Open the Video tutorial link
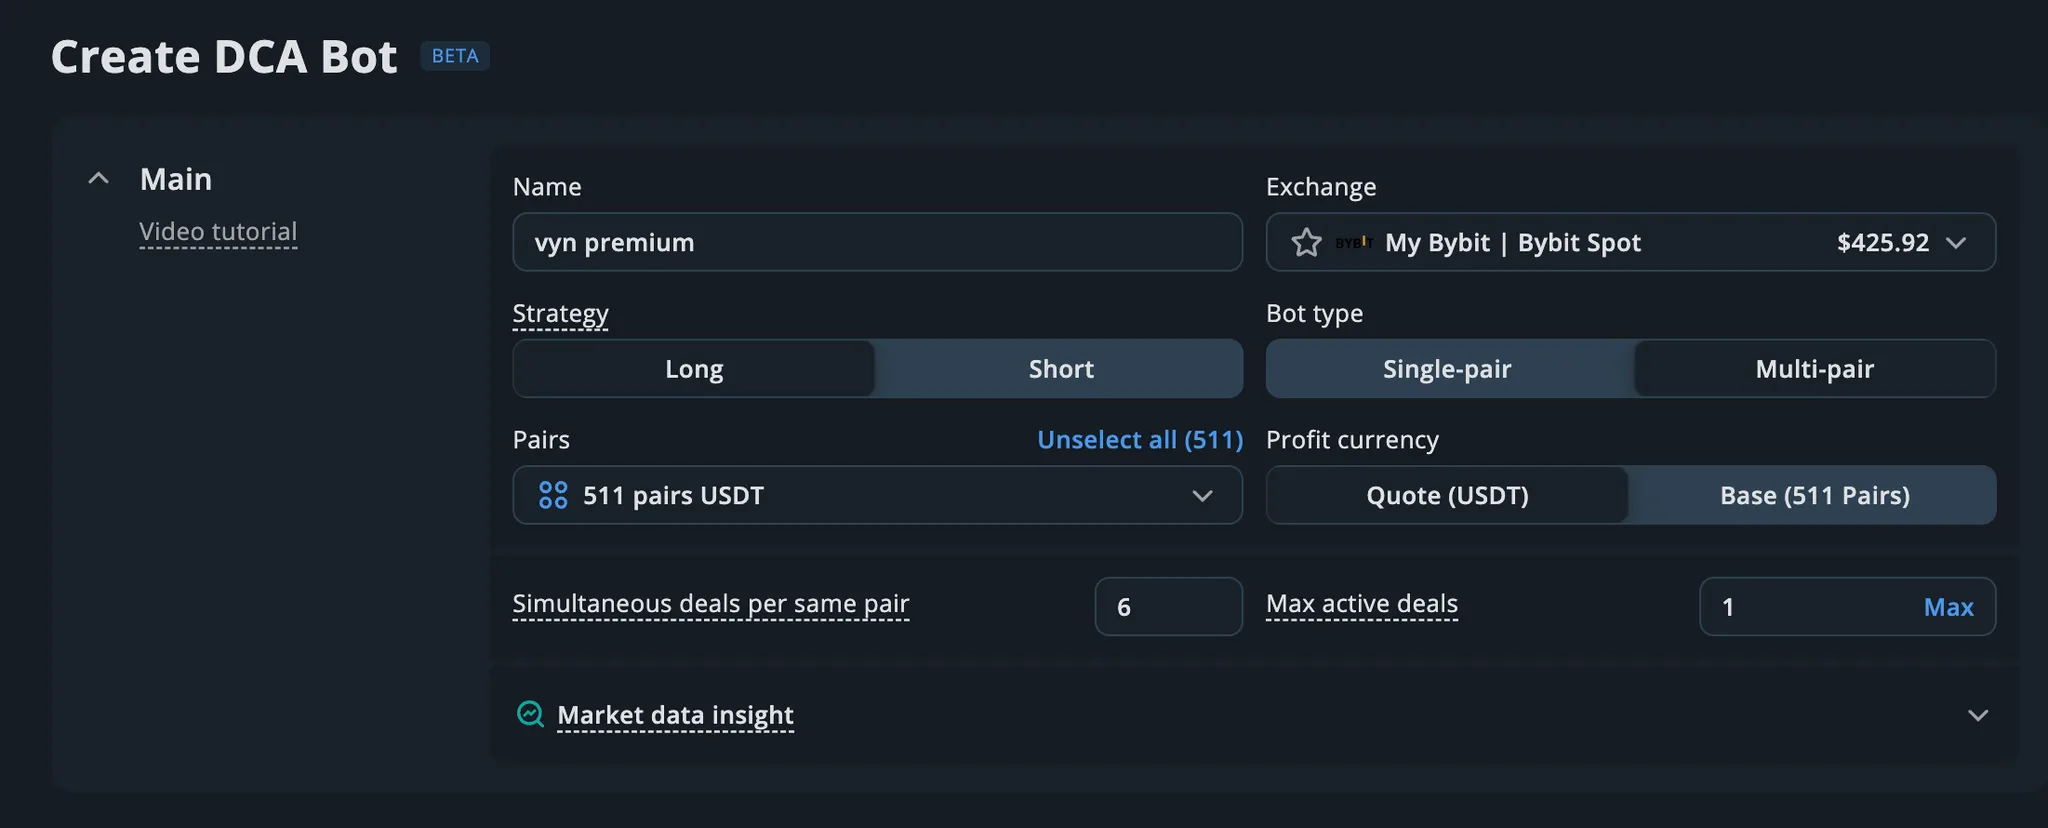Viewport: 2048px width, 828px height. point(218,232)
